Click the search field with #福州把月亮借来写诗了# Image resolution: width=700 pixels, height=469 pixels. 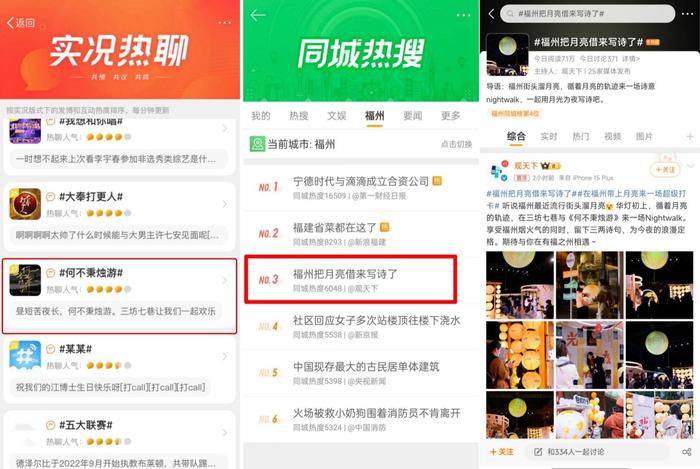(x=588, y=14)
